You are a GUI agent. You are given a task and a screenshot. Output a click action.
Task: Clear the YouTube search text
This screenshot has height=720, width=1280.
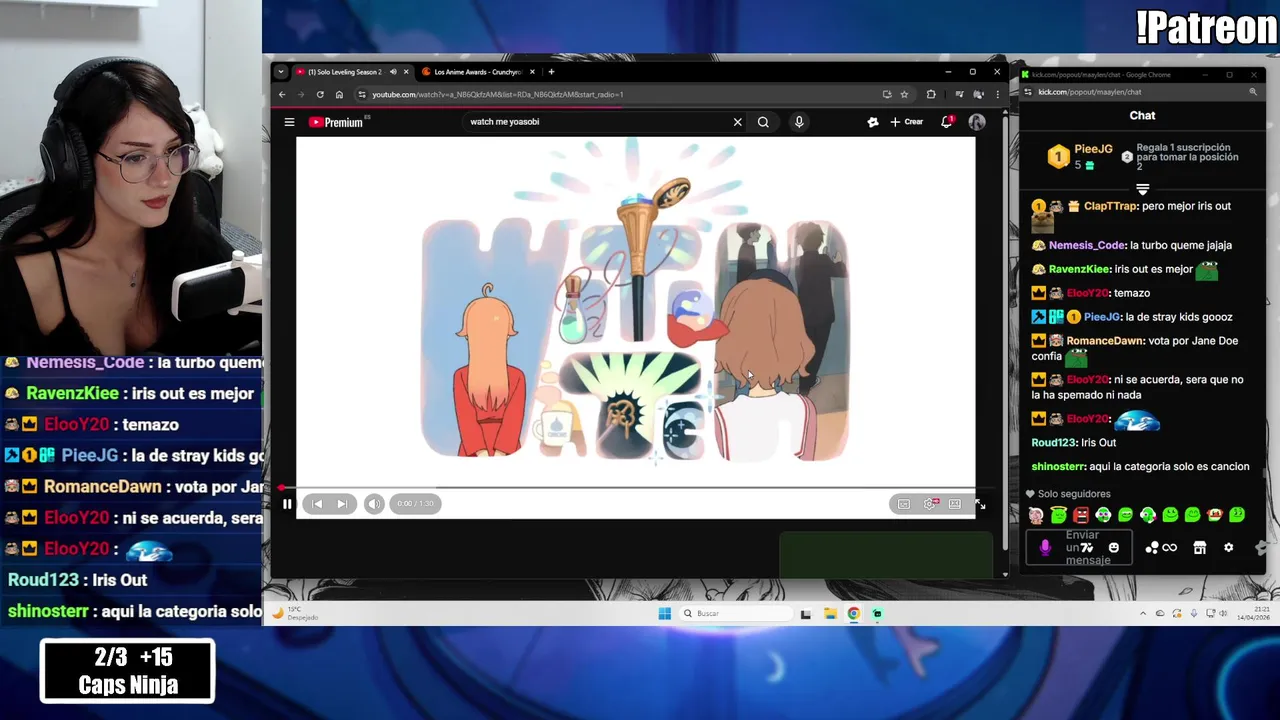click(738, 122)
